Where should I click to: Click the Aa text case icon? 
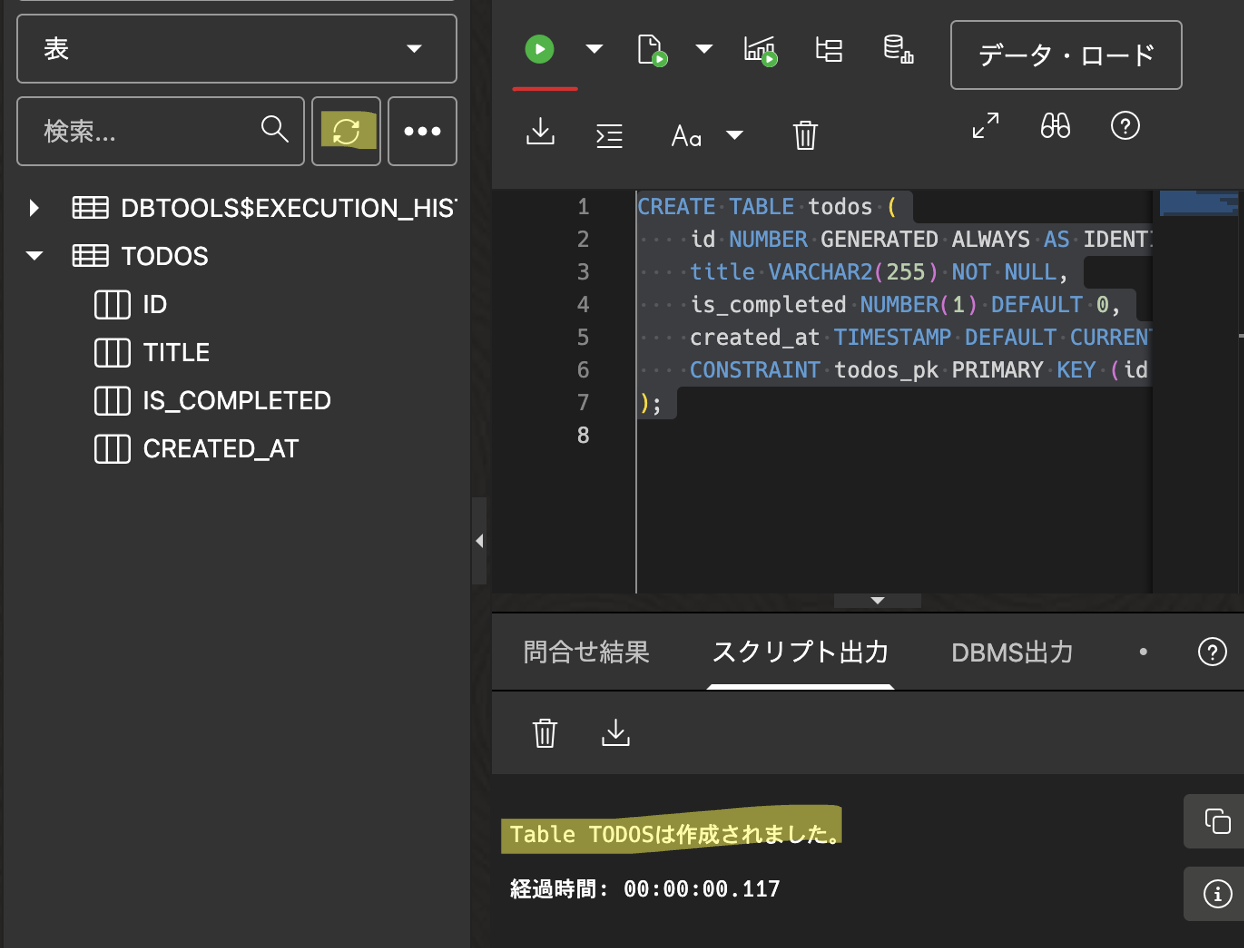click(x=686, y=136)
